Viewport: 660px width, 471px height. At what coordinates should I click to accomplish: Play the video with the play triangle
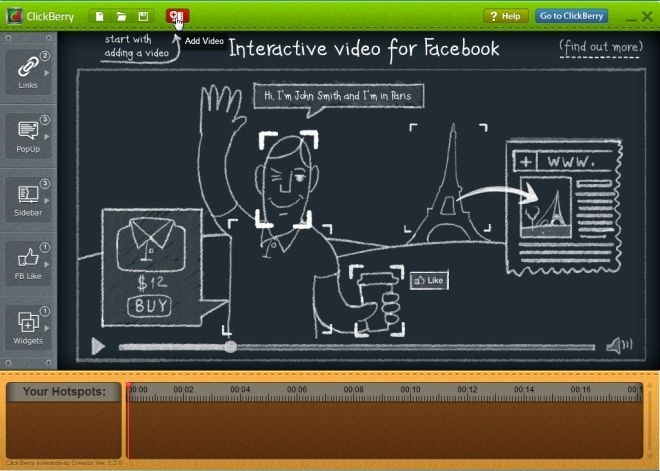98,346
